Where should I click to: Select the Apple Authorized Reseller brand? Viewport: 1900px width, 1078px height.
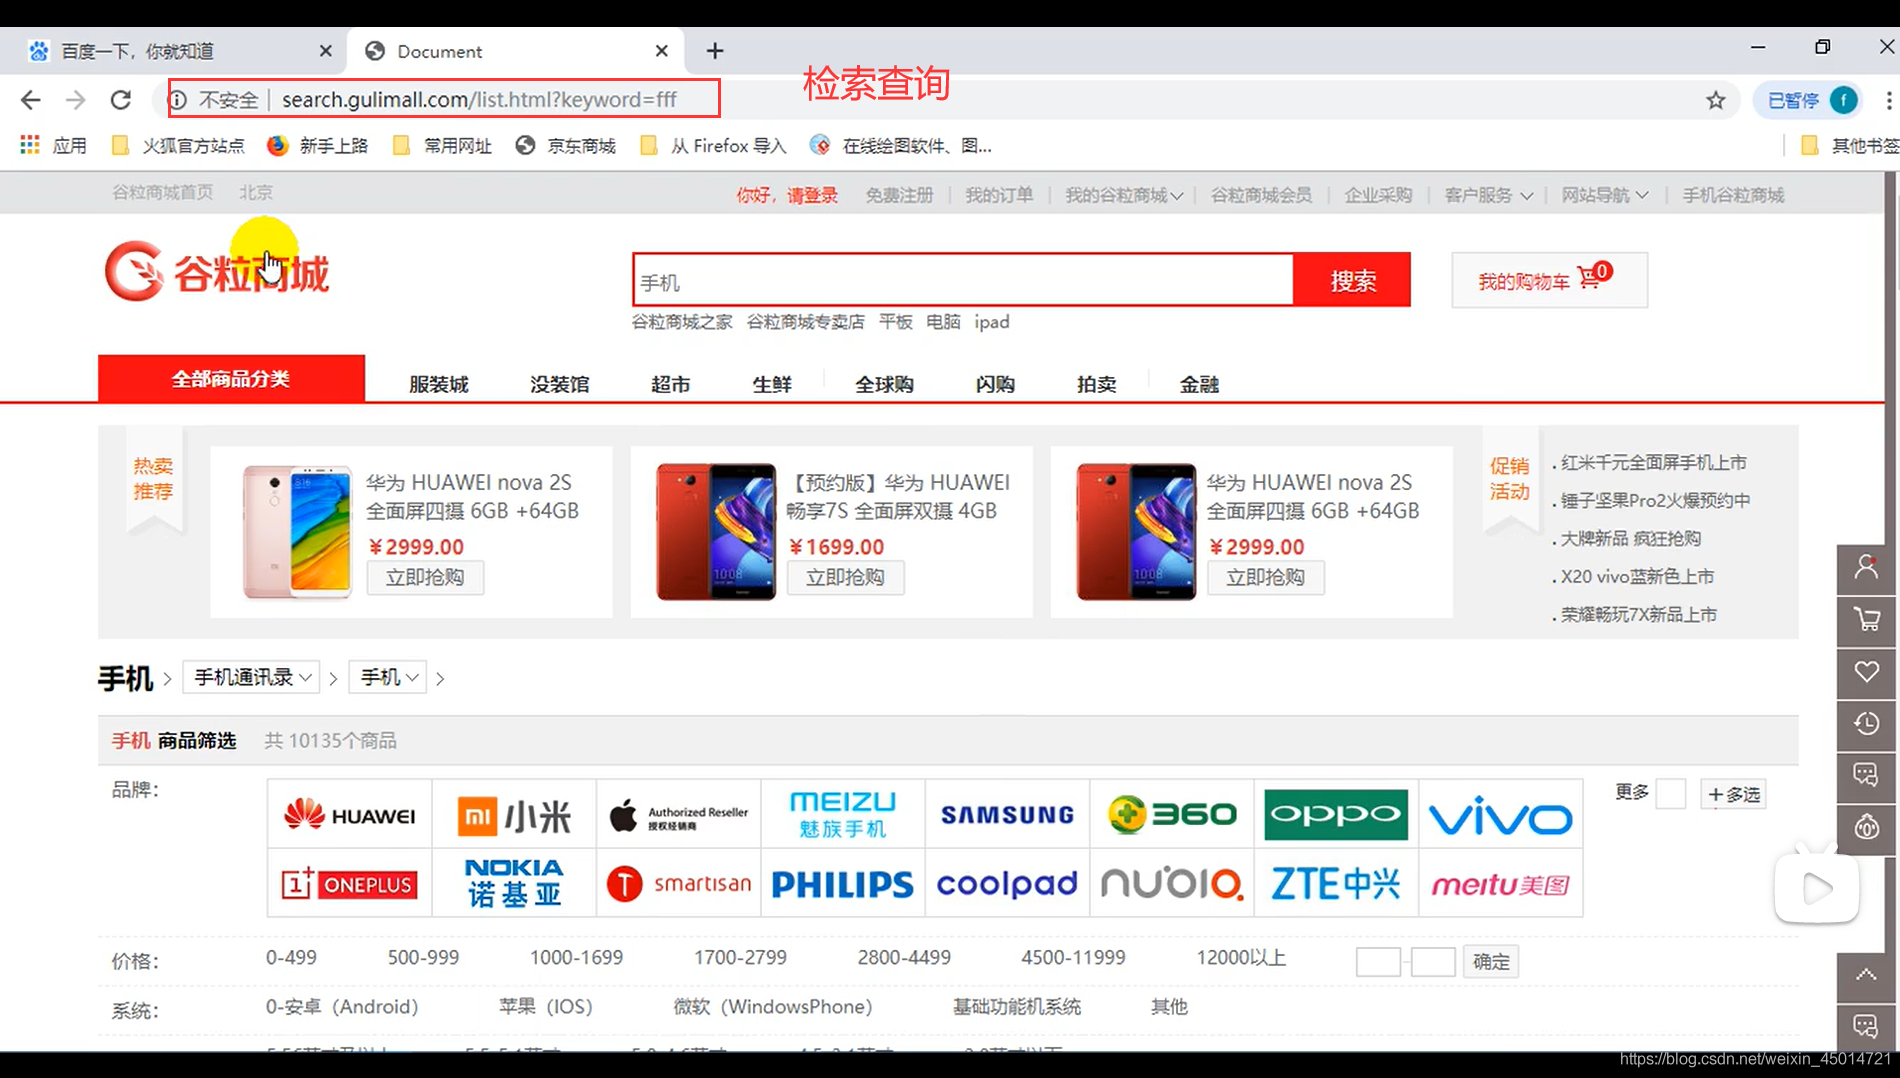coord(679,815)
